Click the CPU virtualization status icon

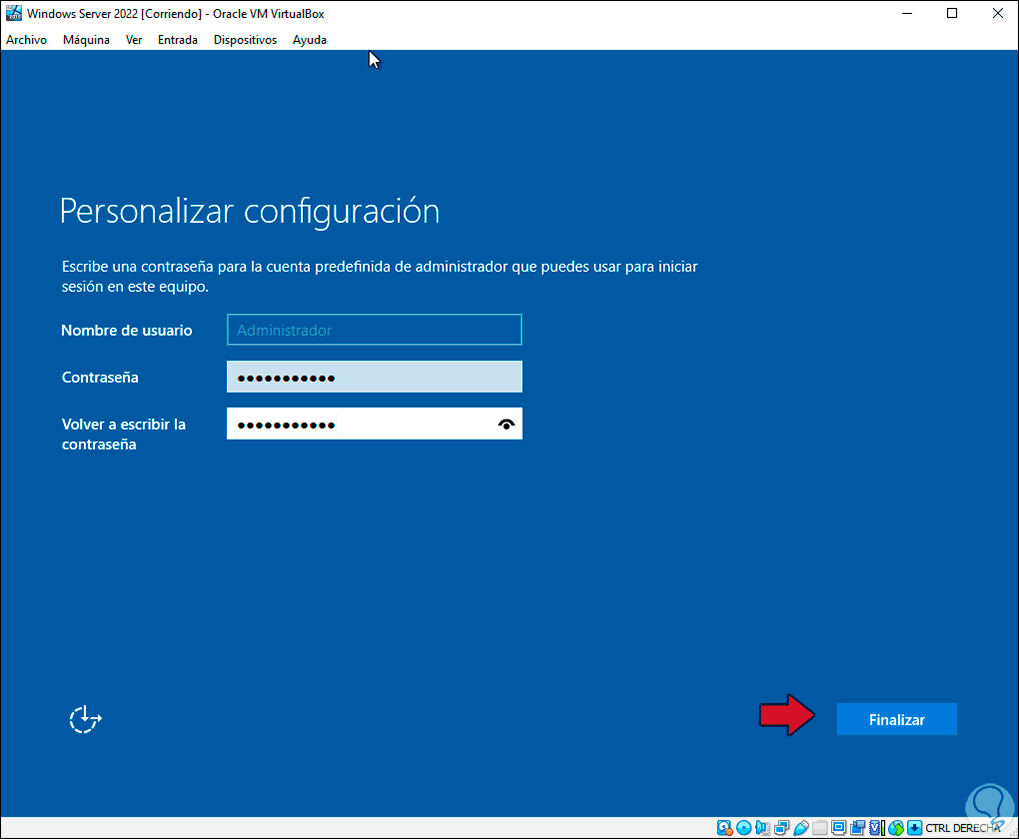point(877,828)
